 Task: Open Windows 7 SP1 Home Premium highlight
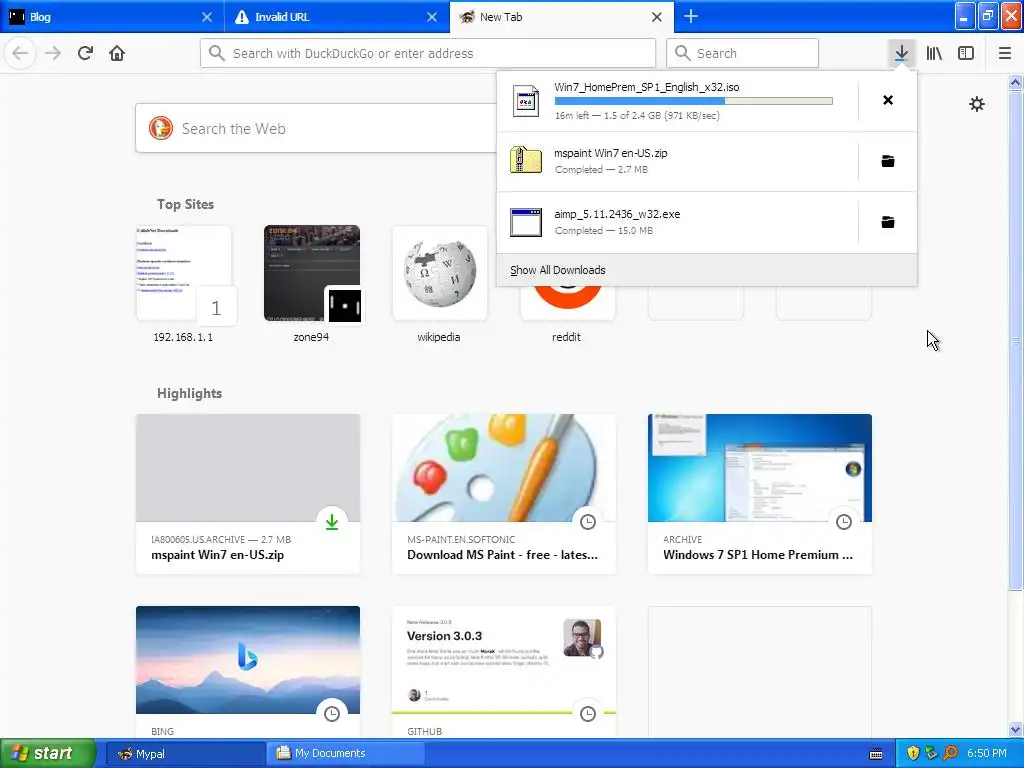760,494
